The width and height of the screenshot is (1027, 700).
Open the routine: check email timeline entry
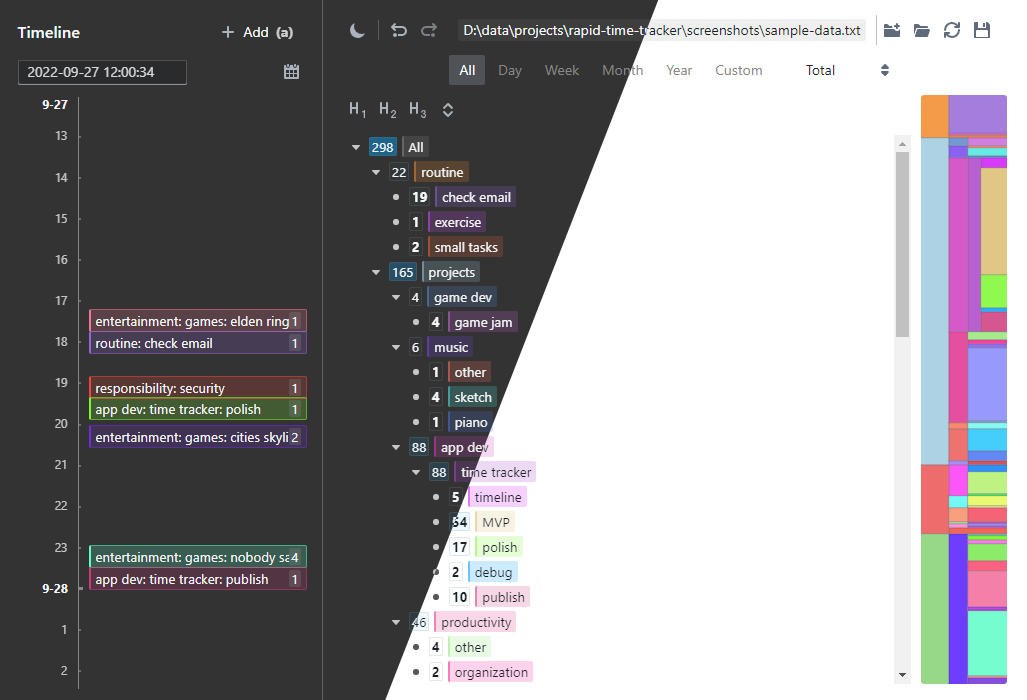[198, 343]
